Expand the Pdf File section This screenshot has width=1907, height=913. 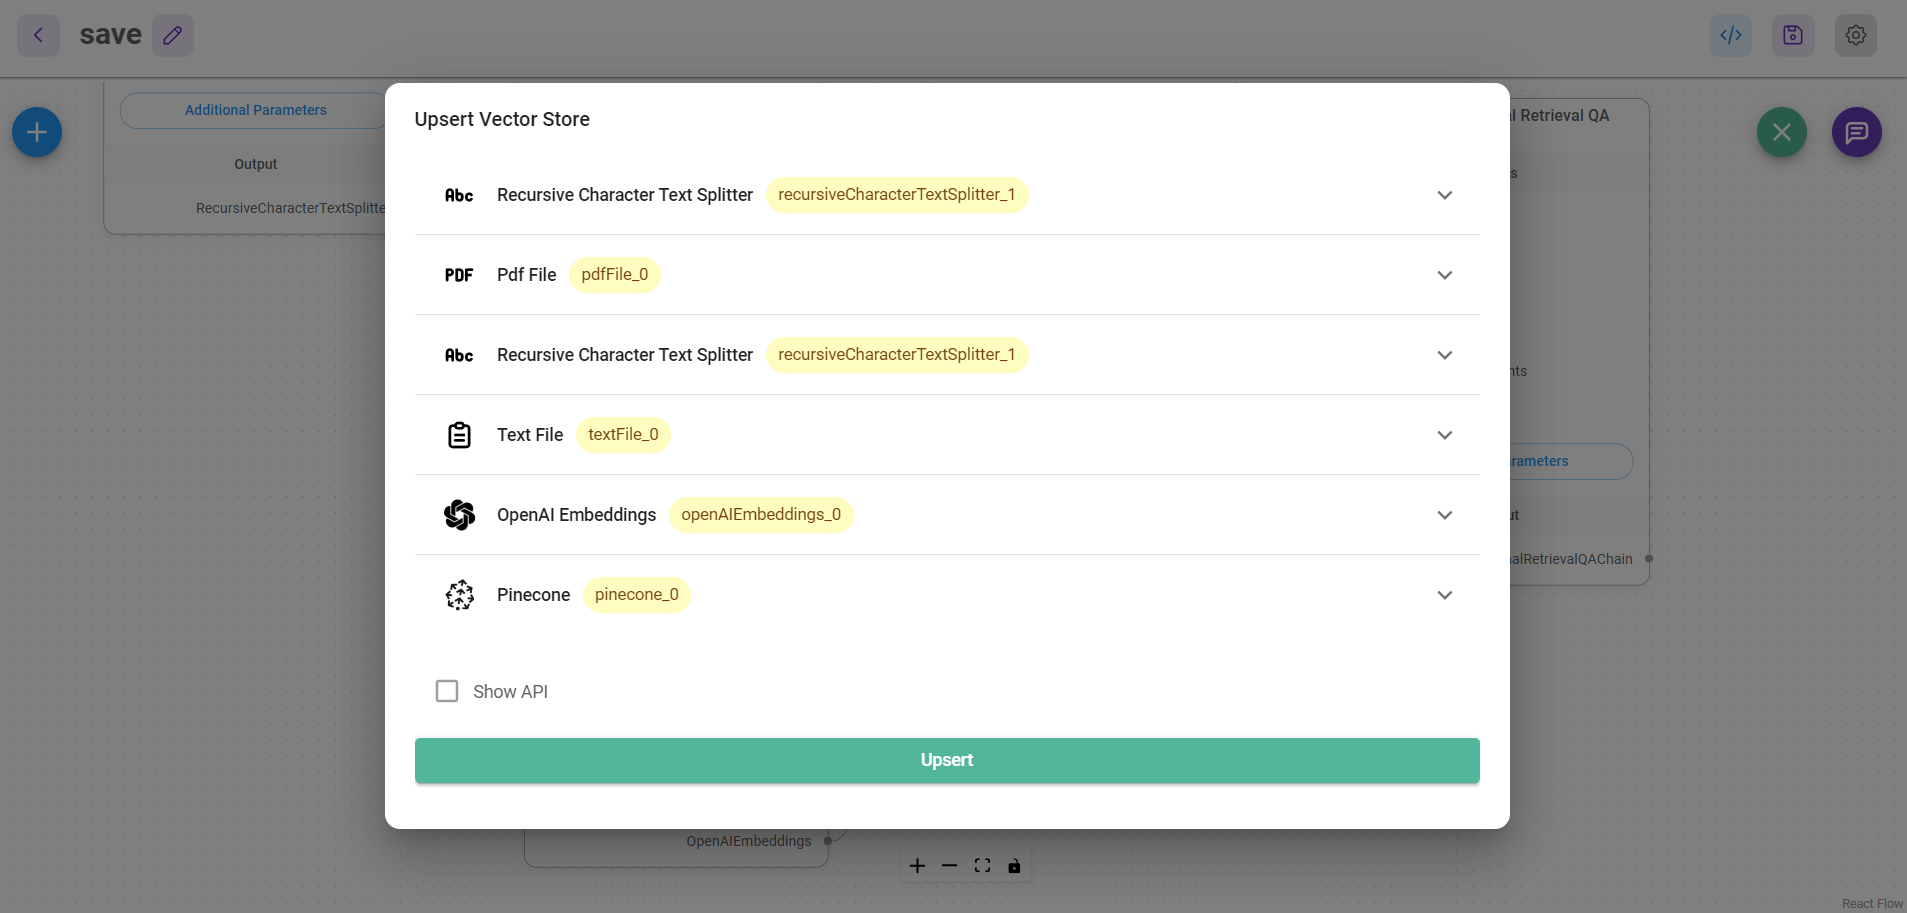(x=1444, y=275)
